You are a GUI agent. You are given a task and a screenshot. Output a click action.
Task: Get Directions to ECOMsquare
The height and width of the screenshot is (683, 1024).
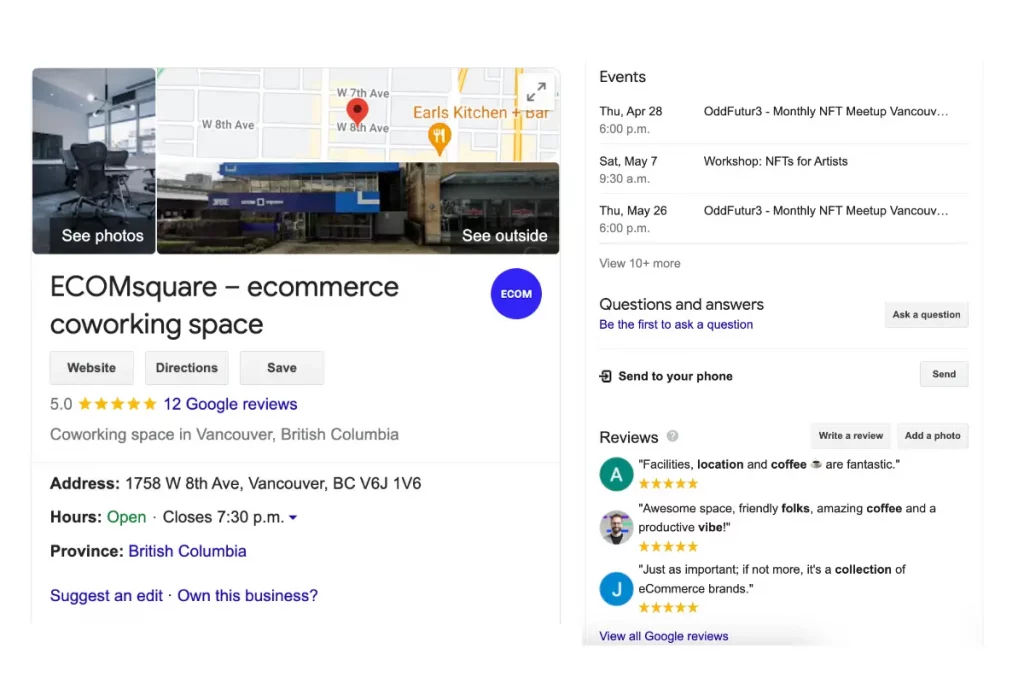click(187, 368)
